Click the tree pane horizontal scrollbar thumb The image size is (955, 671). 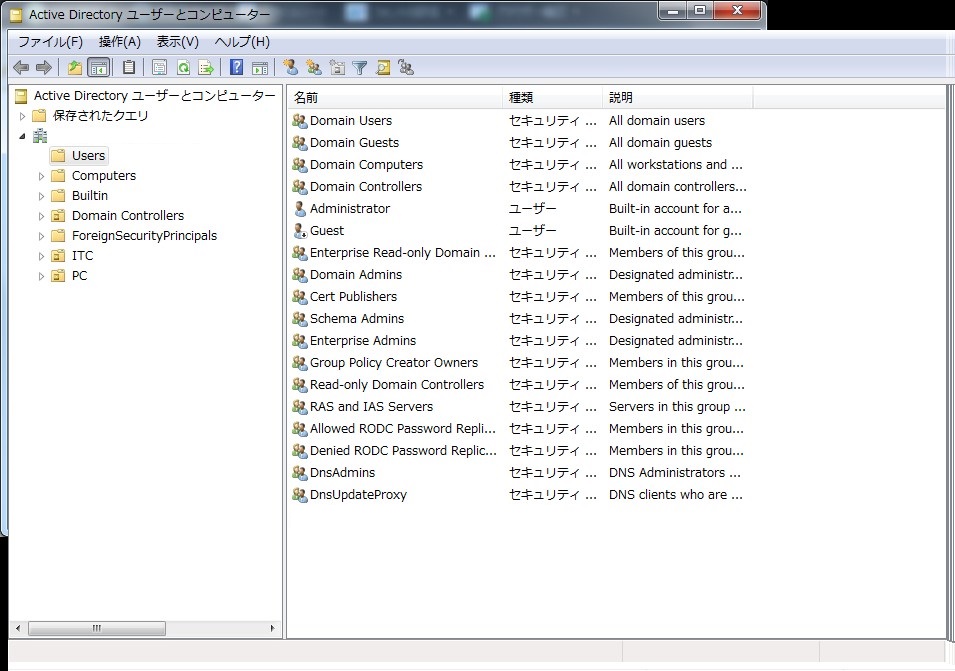pos(97,628)
